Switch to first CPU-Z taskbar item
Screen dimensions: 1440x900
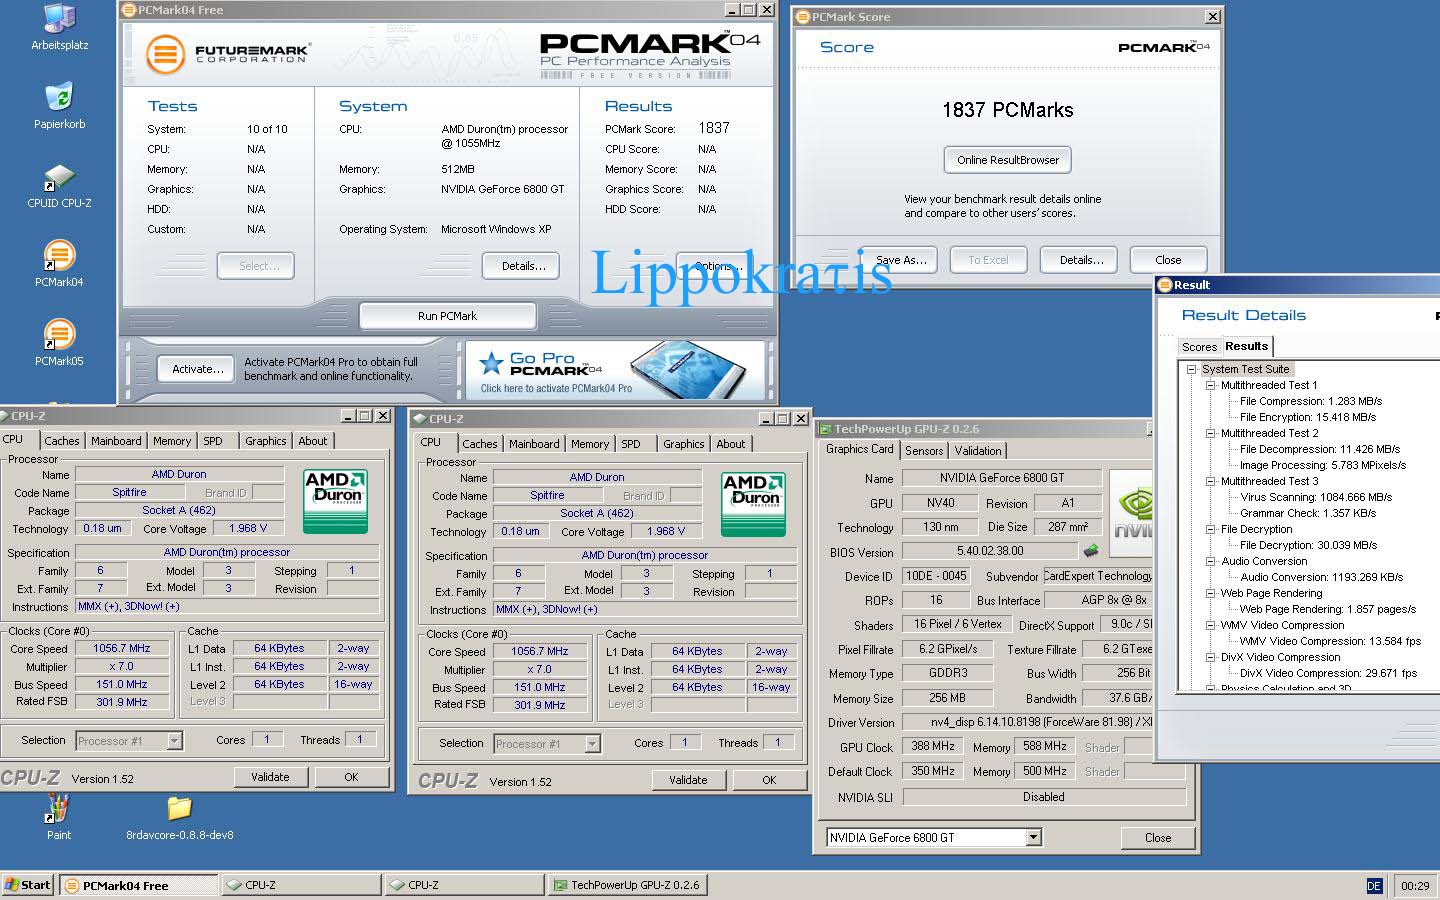[302, 885]
